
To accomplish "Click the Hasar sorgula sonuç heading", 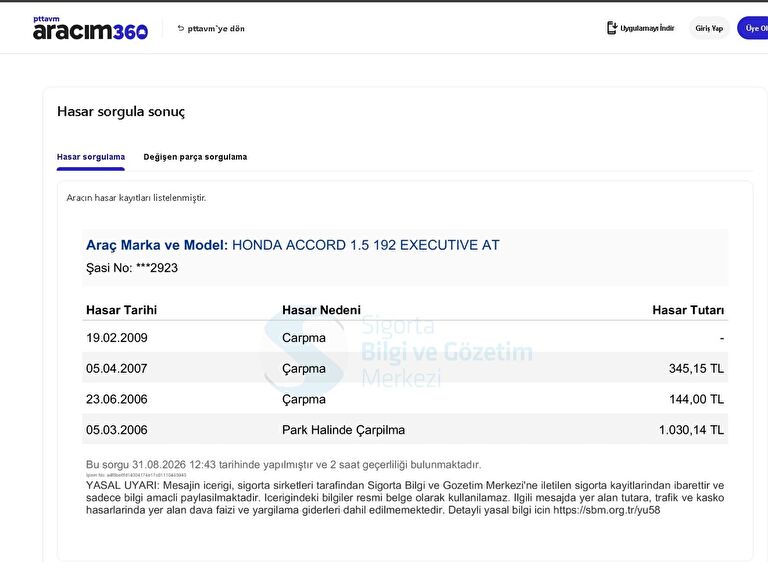I will (x=121, y=111).
